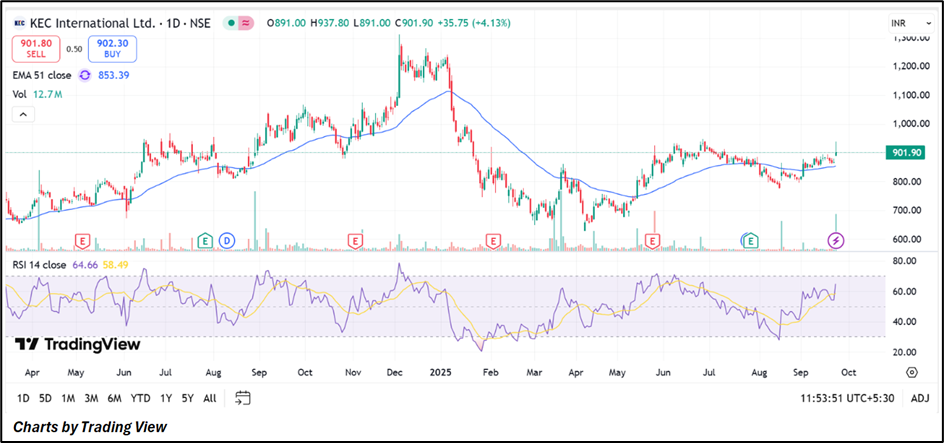Collapse the indicator legend with the chevron
The height and width of the screenshot is (443, 944).
pos(22,114)
